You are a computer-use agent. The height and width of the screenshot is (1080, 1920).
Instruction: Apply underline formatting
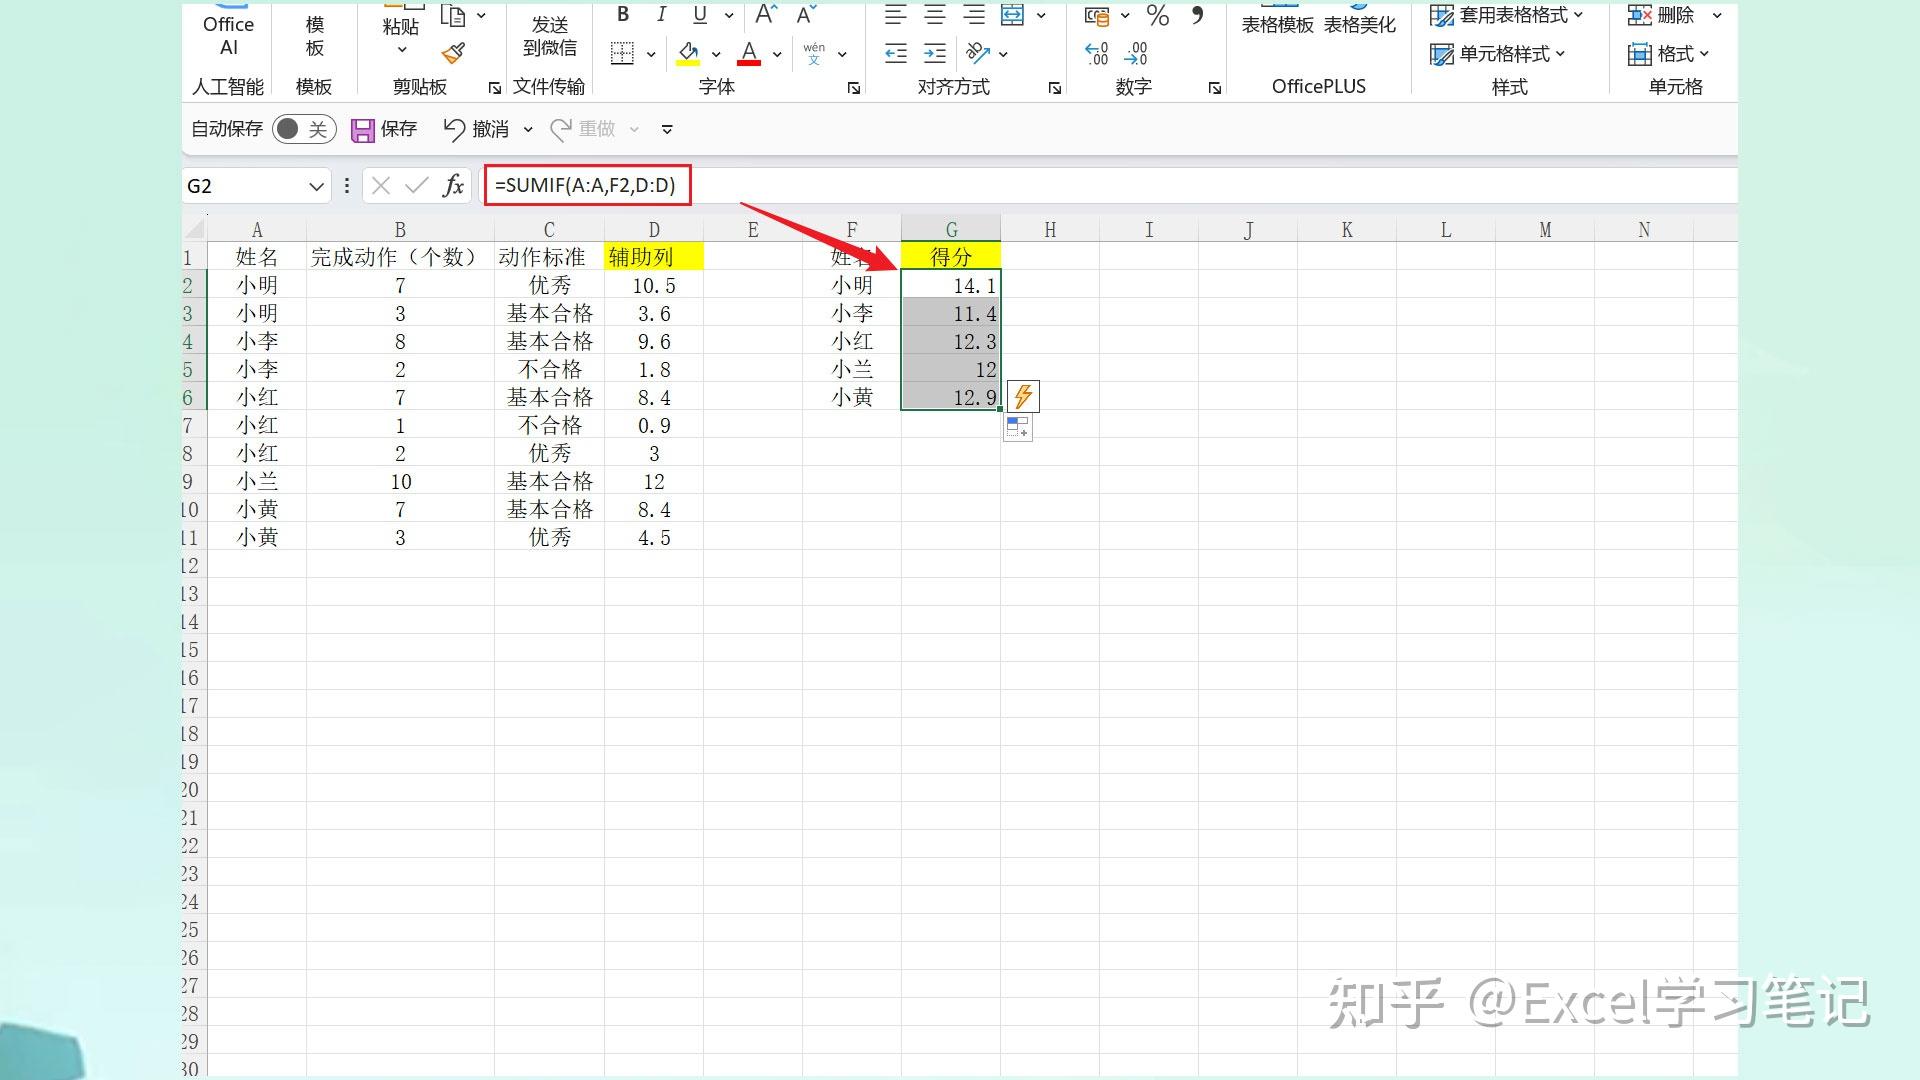coord(700,15)
